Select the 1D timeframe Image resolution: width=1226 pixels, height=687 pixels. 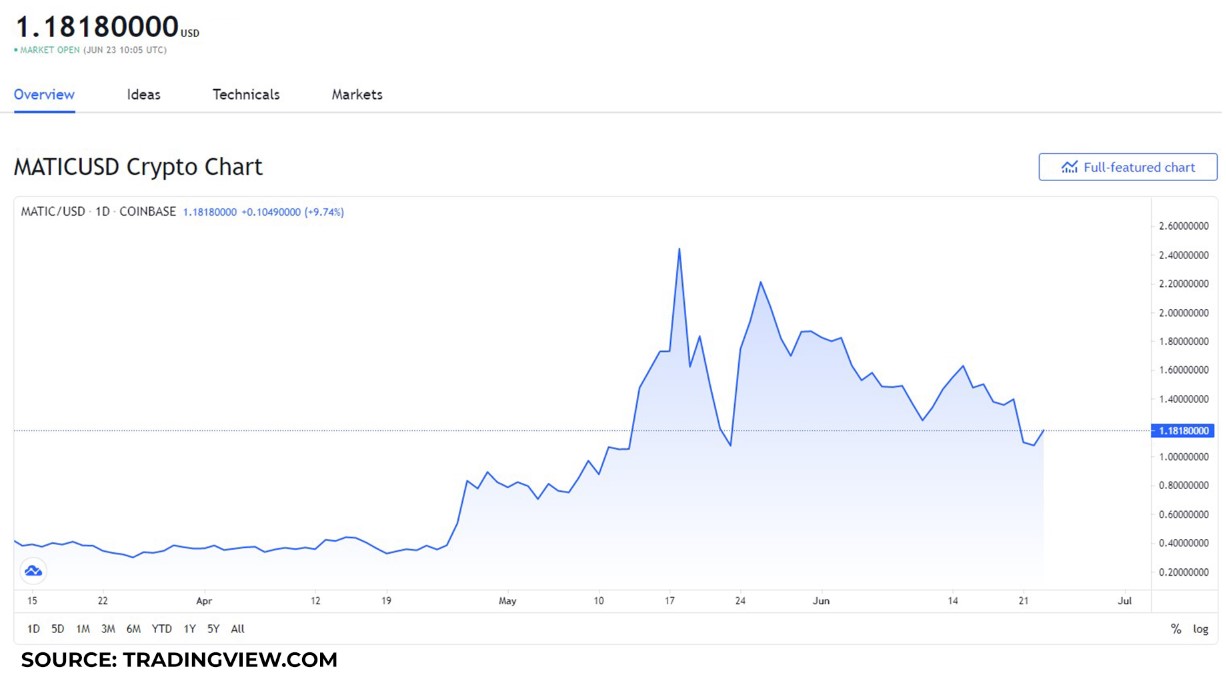click(32, 628)
